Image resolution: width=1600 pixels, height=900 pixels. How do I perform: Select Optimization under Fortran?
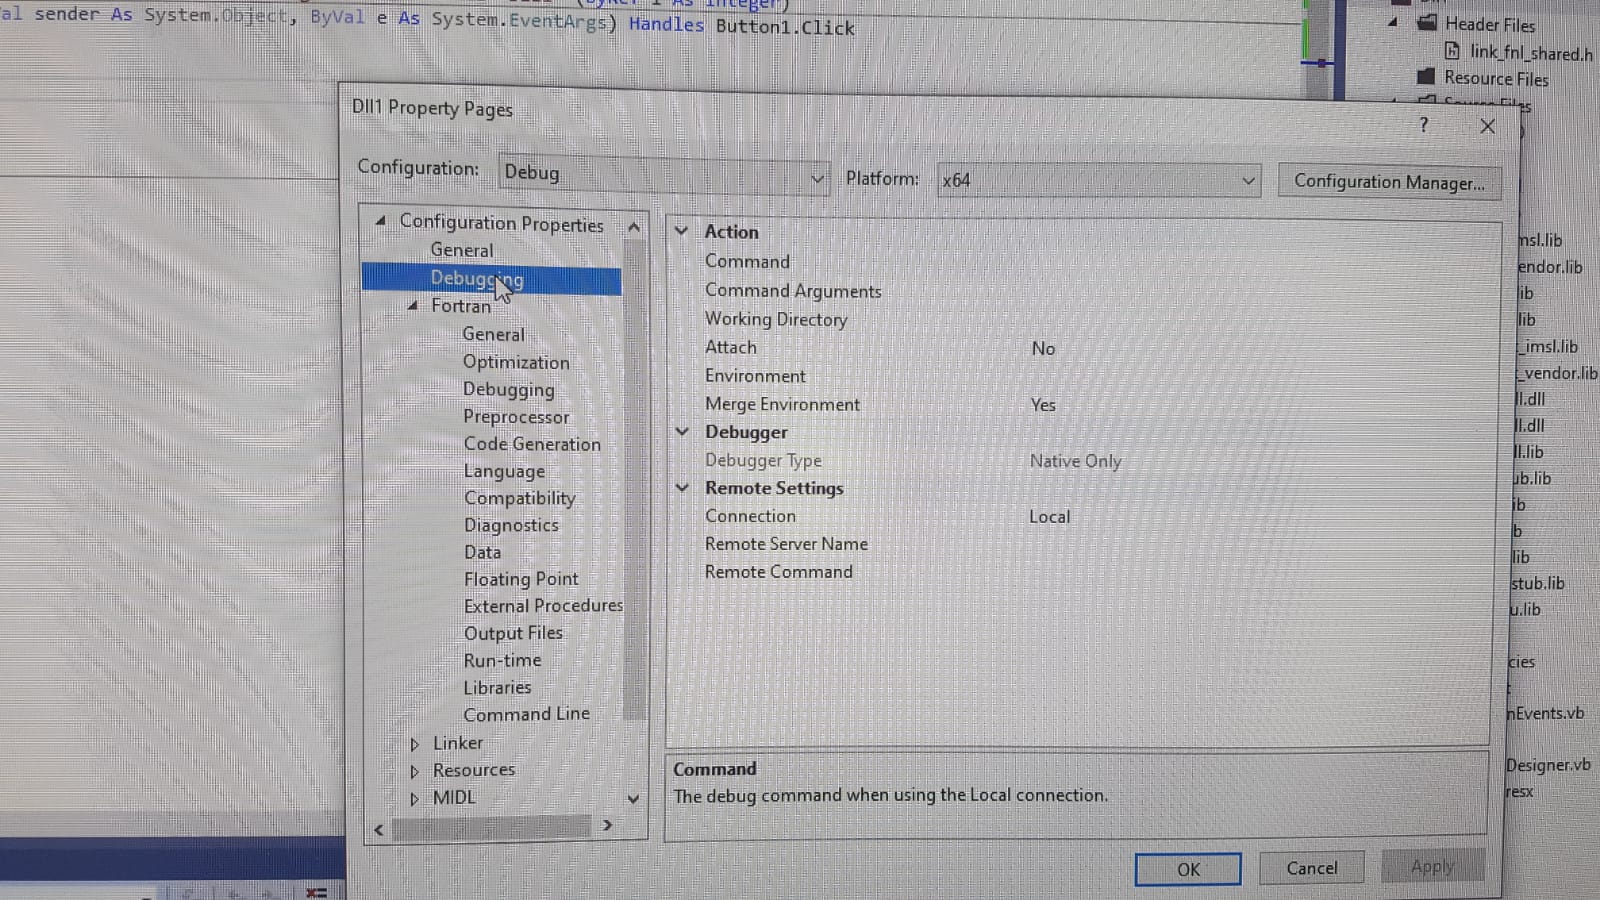pyautogui.click(x=515, y=362)
